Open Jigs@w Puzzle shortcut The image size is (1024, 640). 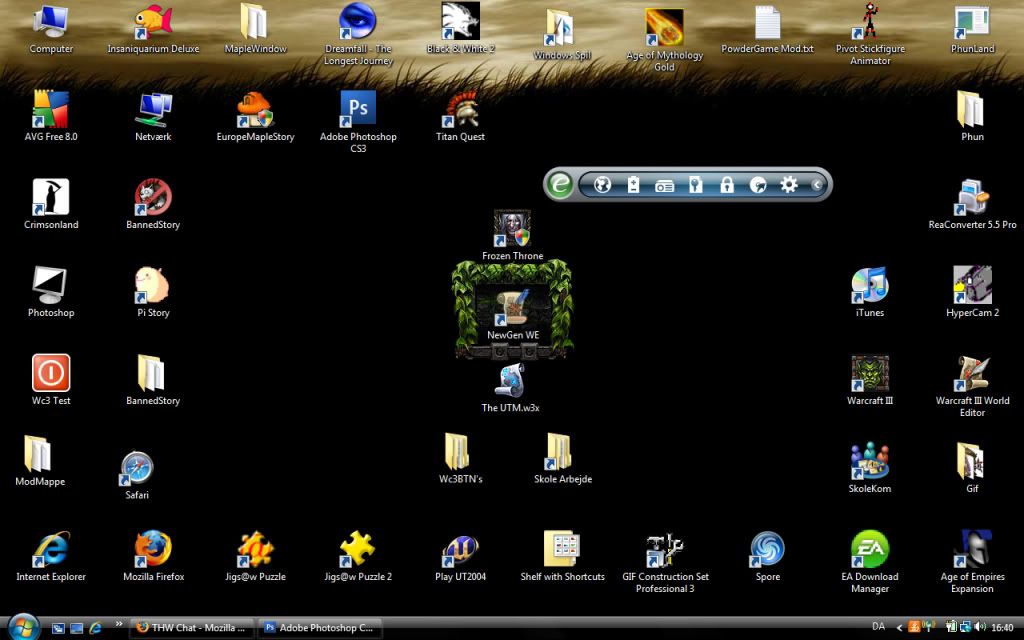(255, 556)
